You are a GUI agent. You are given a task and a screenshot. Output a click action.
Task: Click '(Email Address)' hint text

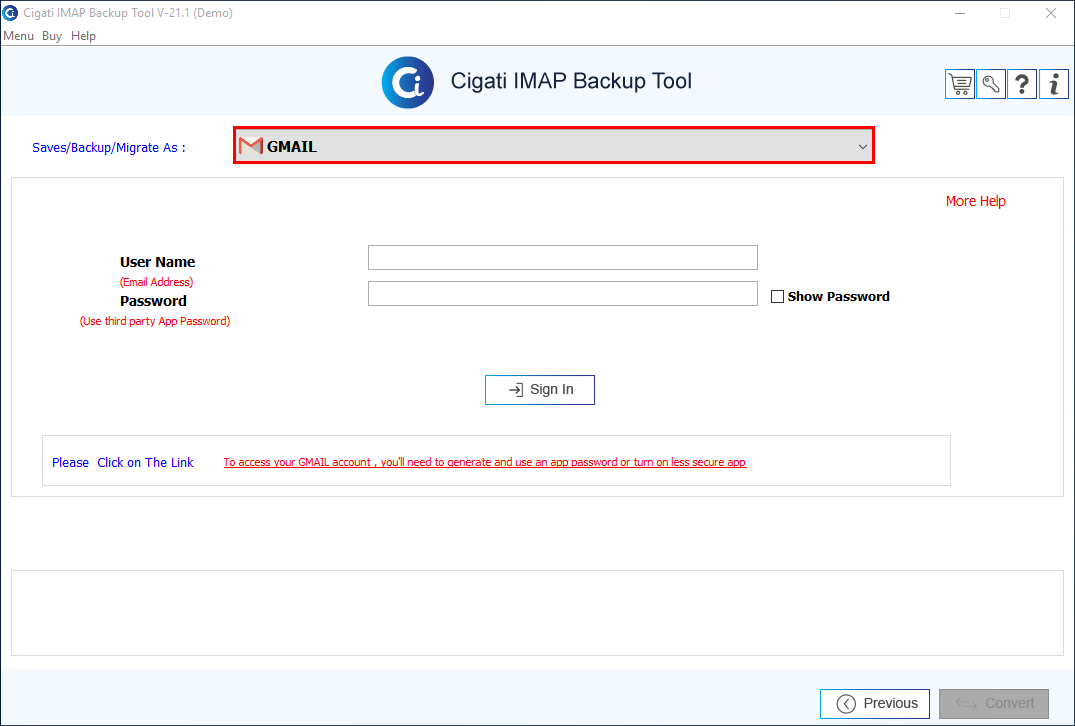tap(156, 282)
